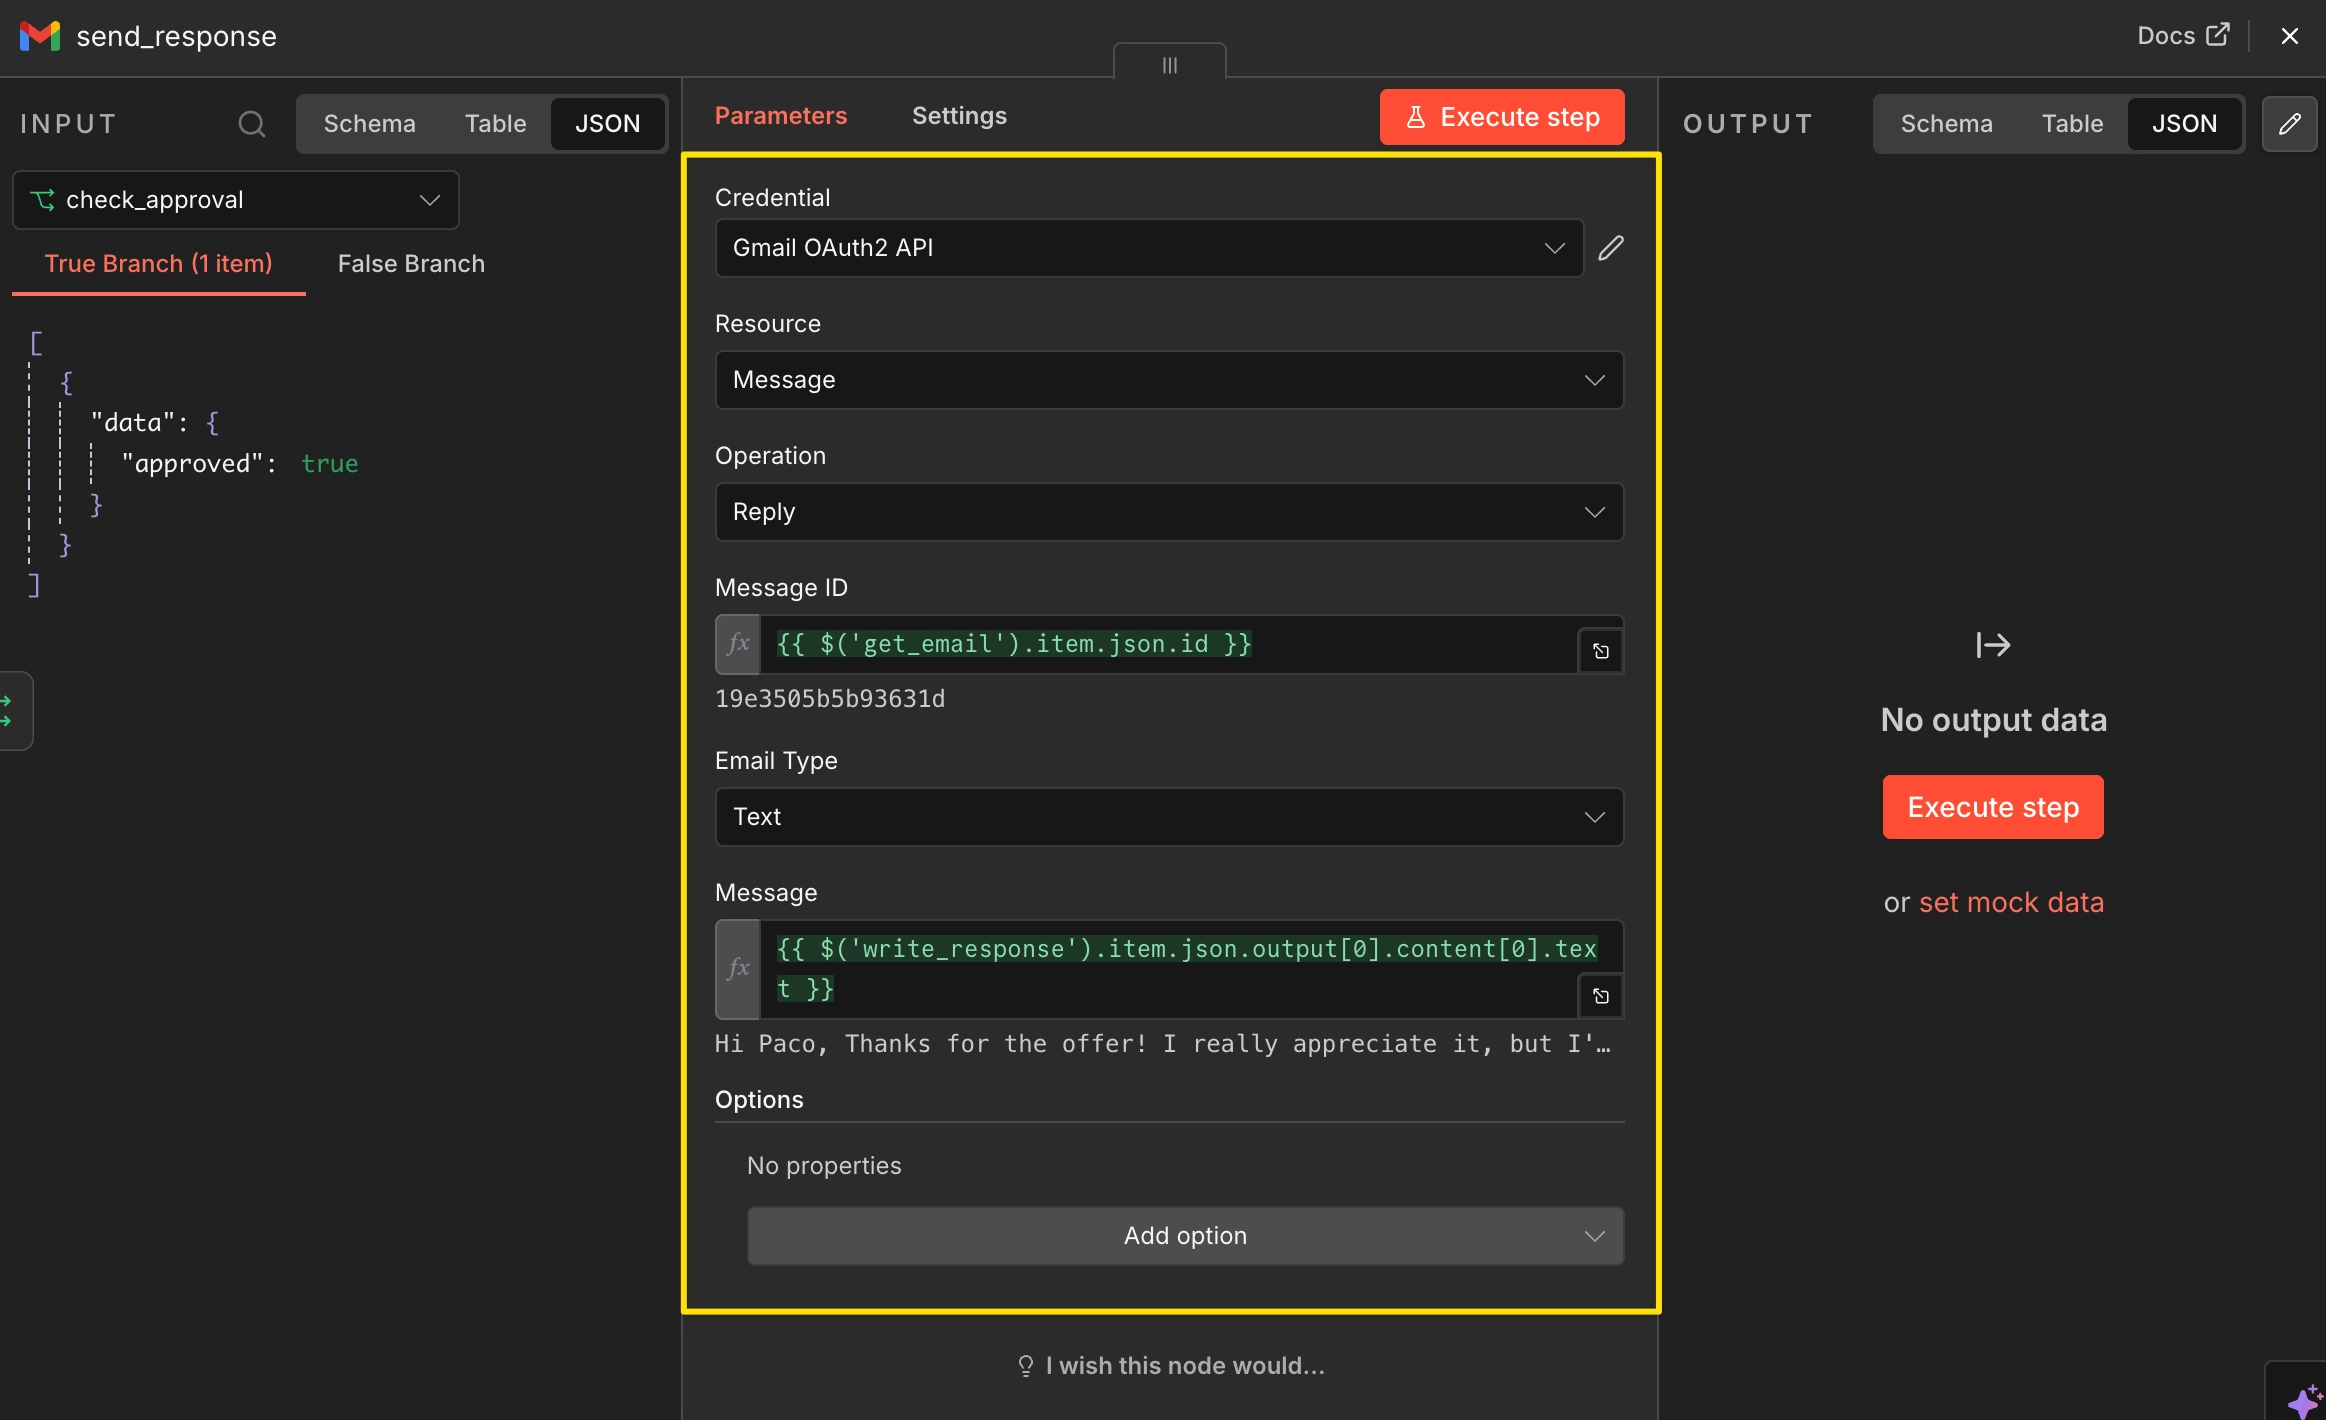Open the Docs external link
The image size is (2326, 1420).
click(x=2183, y=36)
